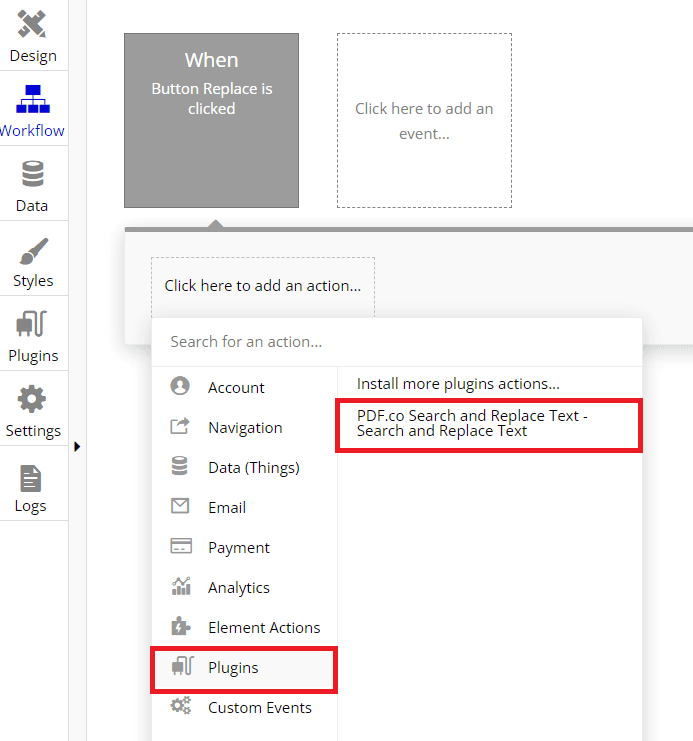Screen dimensions: 693x741
Task: Open the Settings gear icon
Action: point(32,400)
